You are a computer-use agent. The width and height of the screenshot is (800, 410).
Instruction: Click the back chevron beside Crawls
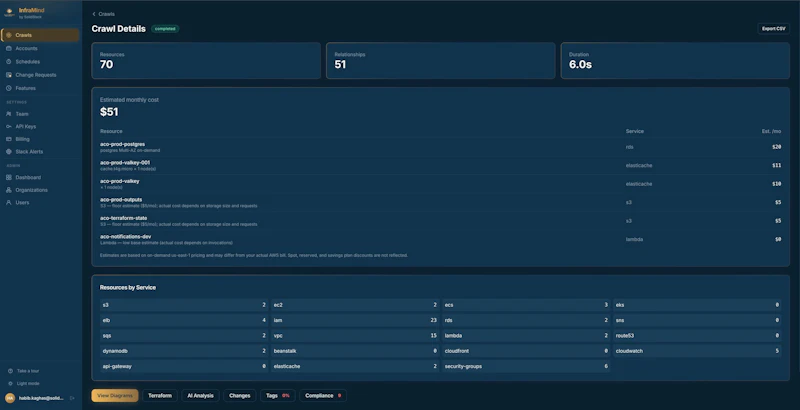point(94,14)
